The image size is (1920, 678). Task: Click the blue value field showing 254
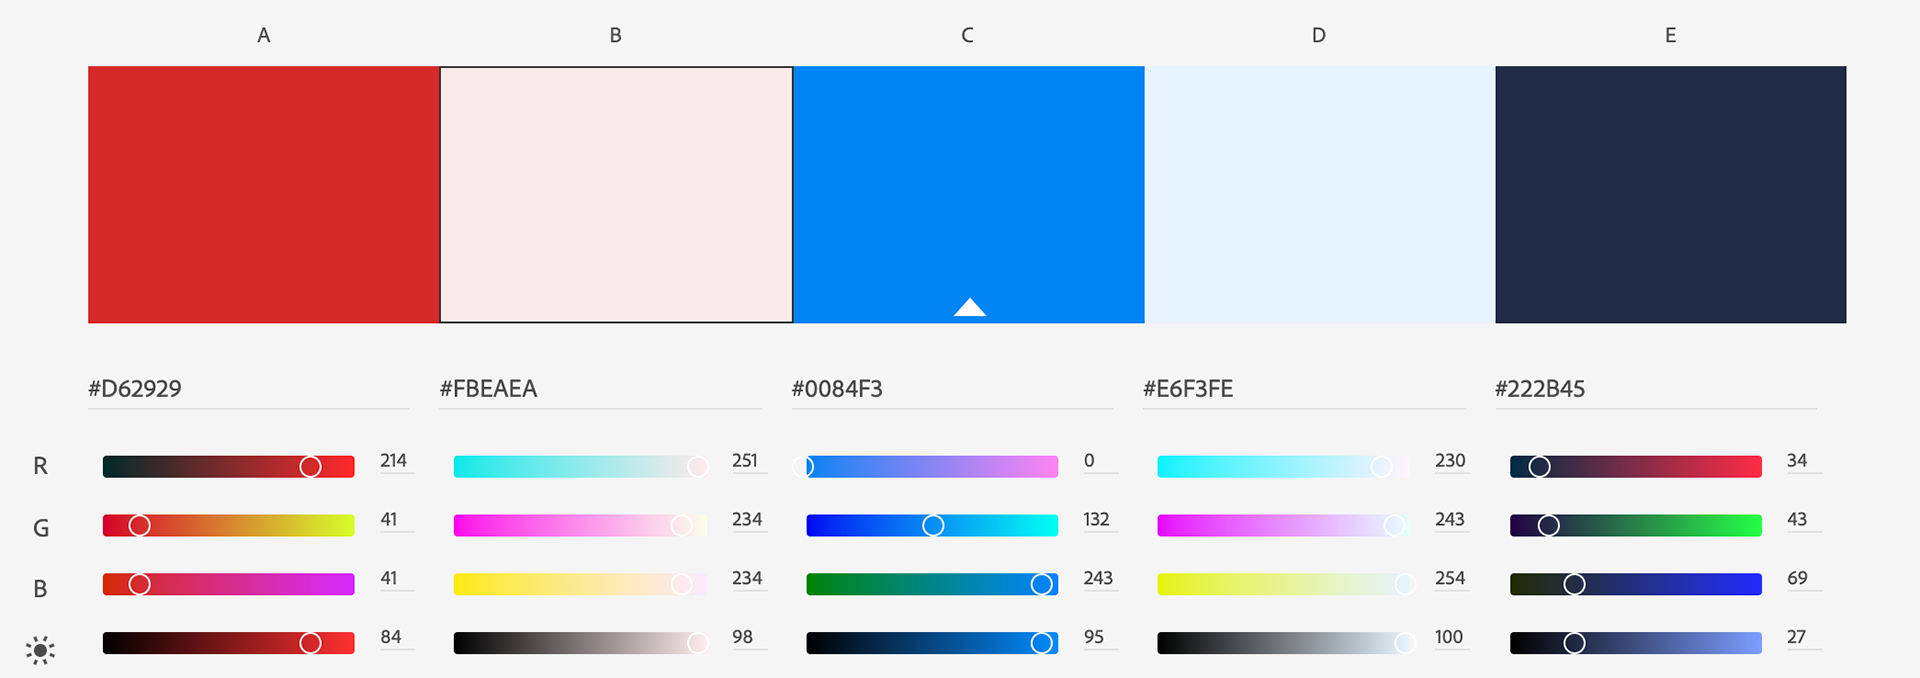[1452, 579]
